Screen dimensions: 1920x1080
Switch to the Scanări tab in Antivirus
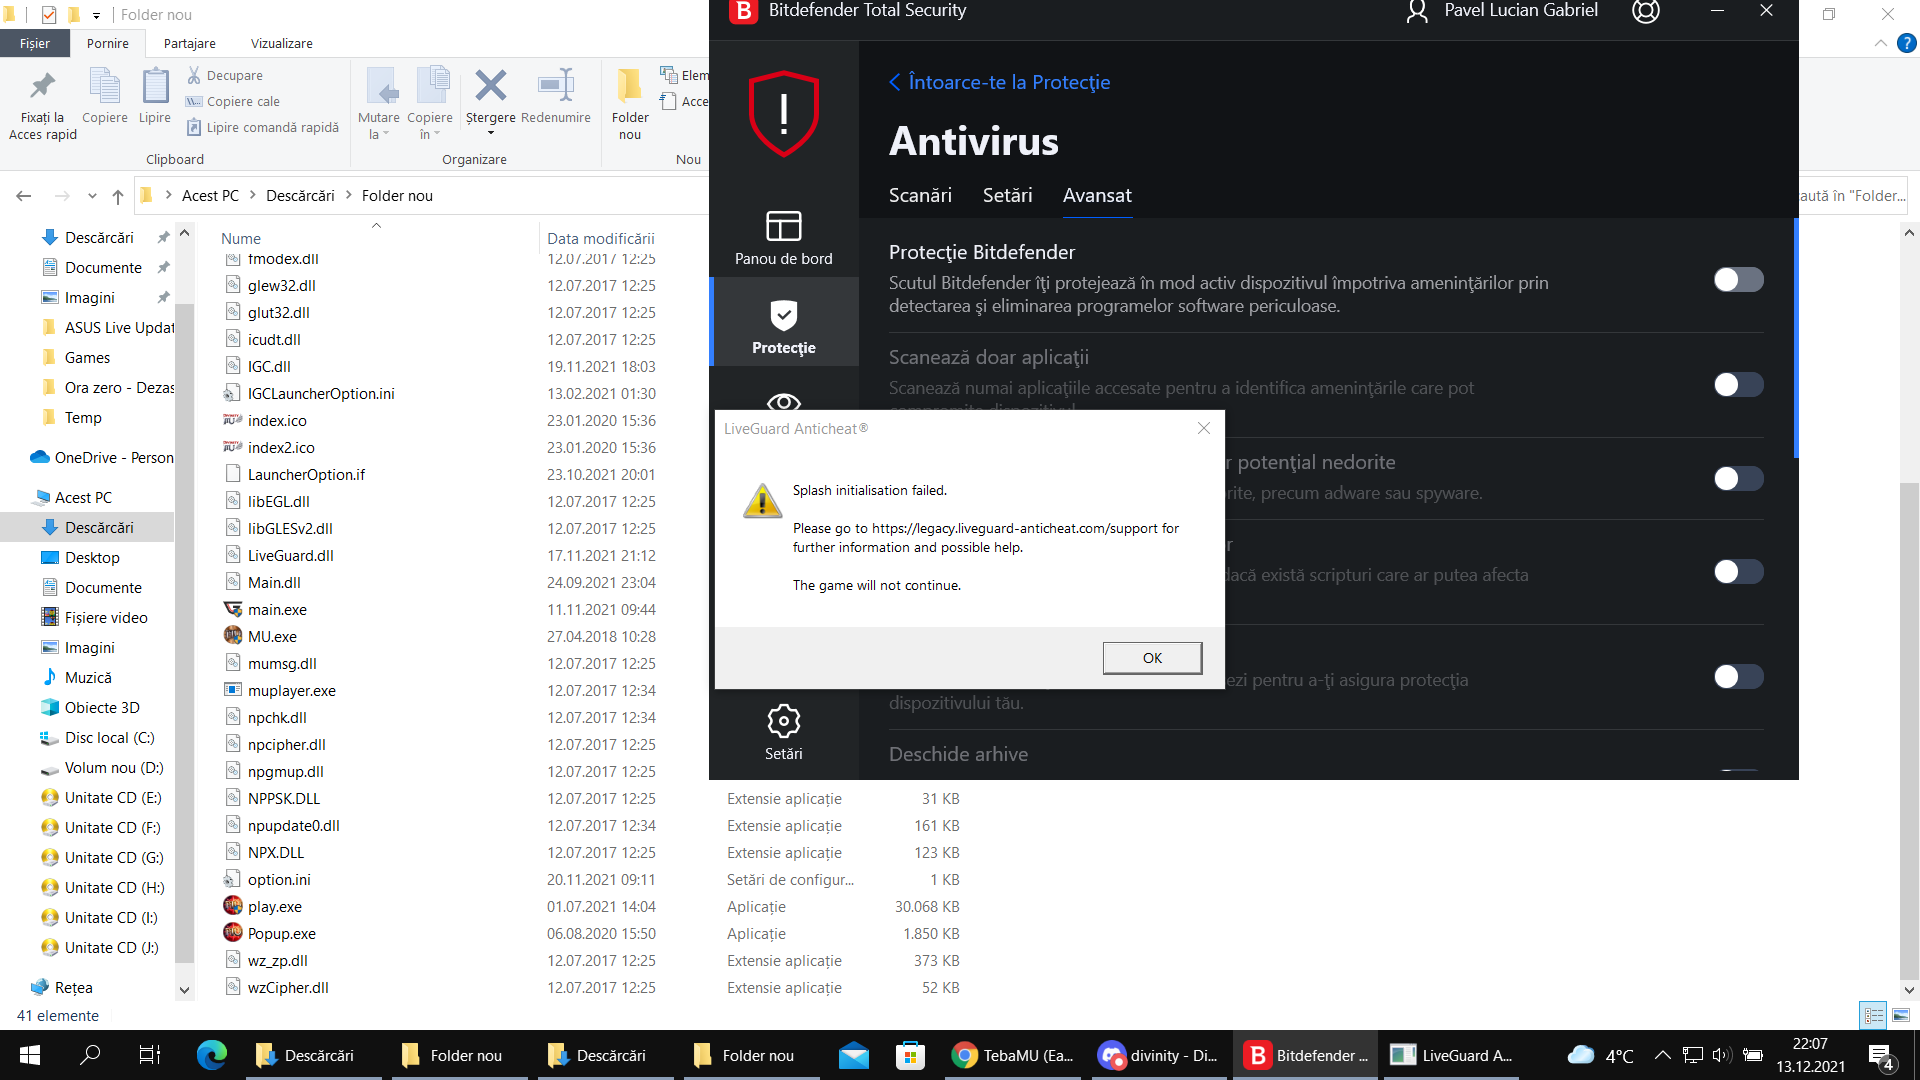point(920,195)
